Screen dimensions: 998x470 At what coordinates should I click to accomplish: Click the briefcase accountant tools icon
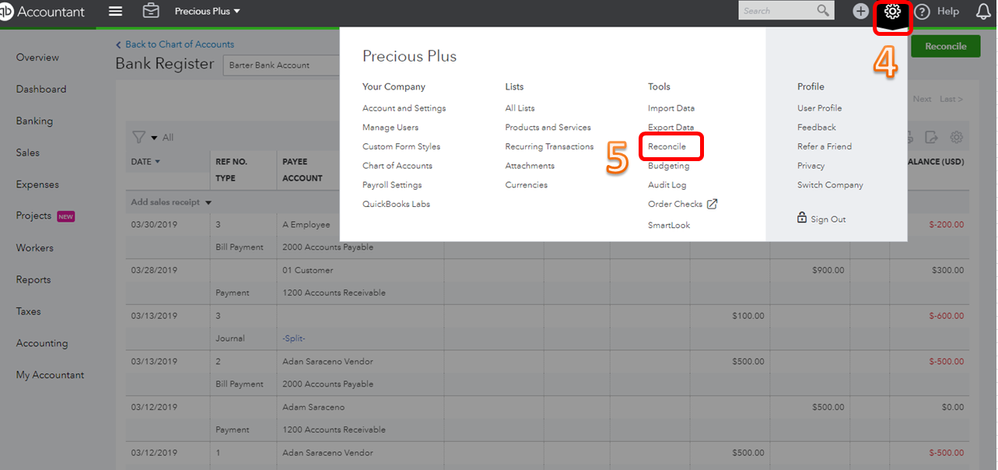tap(151, 11)
